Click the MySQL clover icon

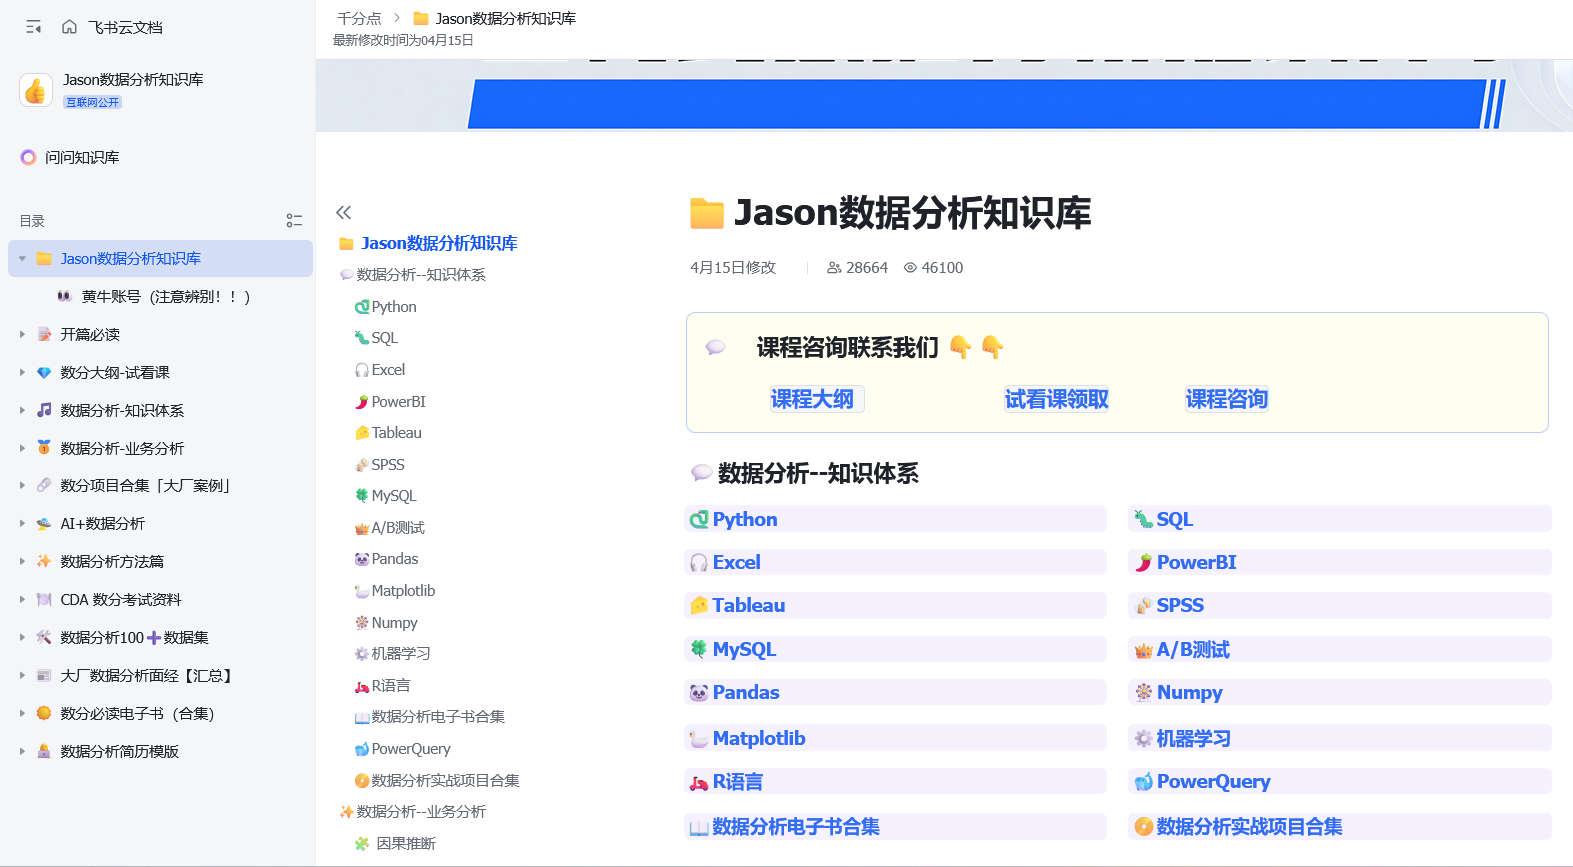pyautogui.click(x=698, y=649)
